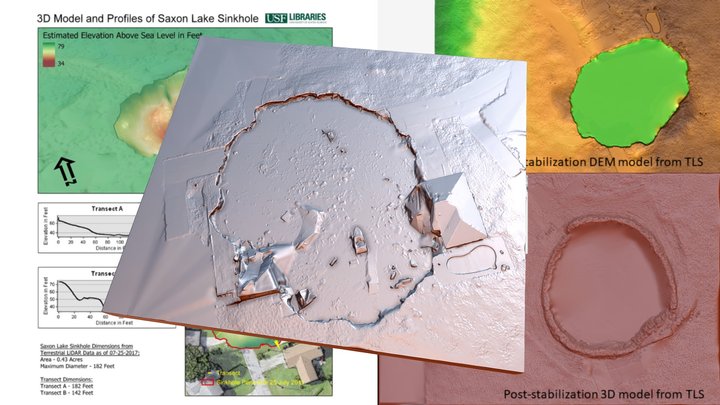Click the yellow Transect legend marker in aerial photo
This screenshot has width=720, height=405.
210,373
